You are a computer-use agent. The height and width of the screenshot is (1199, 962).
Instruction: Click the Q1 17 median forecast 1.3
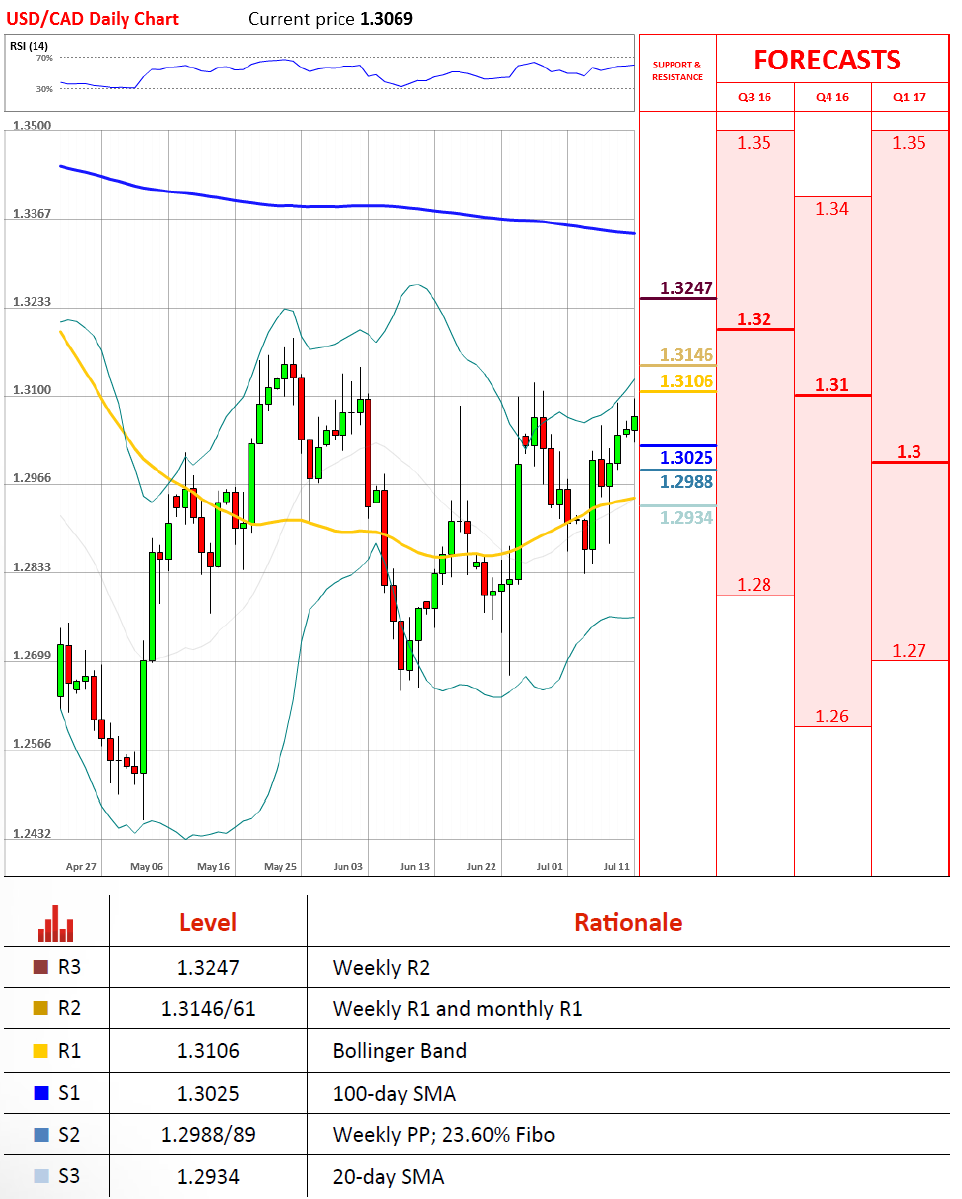(x=909, y=452)
